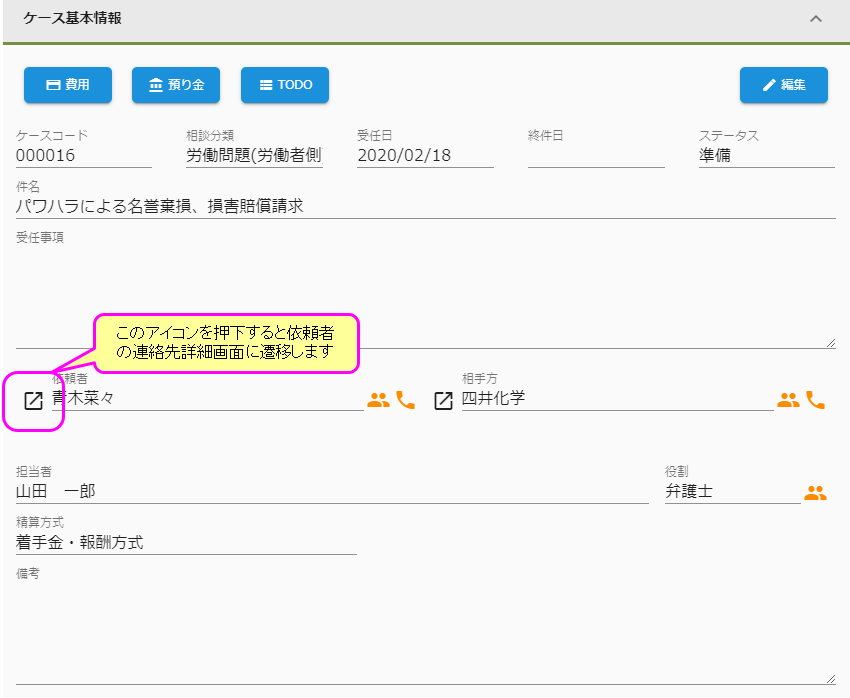Viewport: 850px width, 698px height.
Task: Click the bank icon in the 預り金 button
Action: pyautogui.click(x=156, y=85)
